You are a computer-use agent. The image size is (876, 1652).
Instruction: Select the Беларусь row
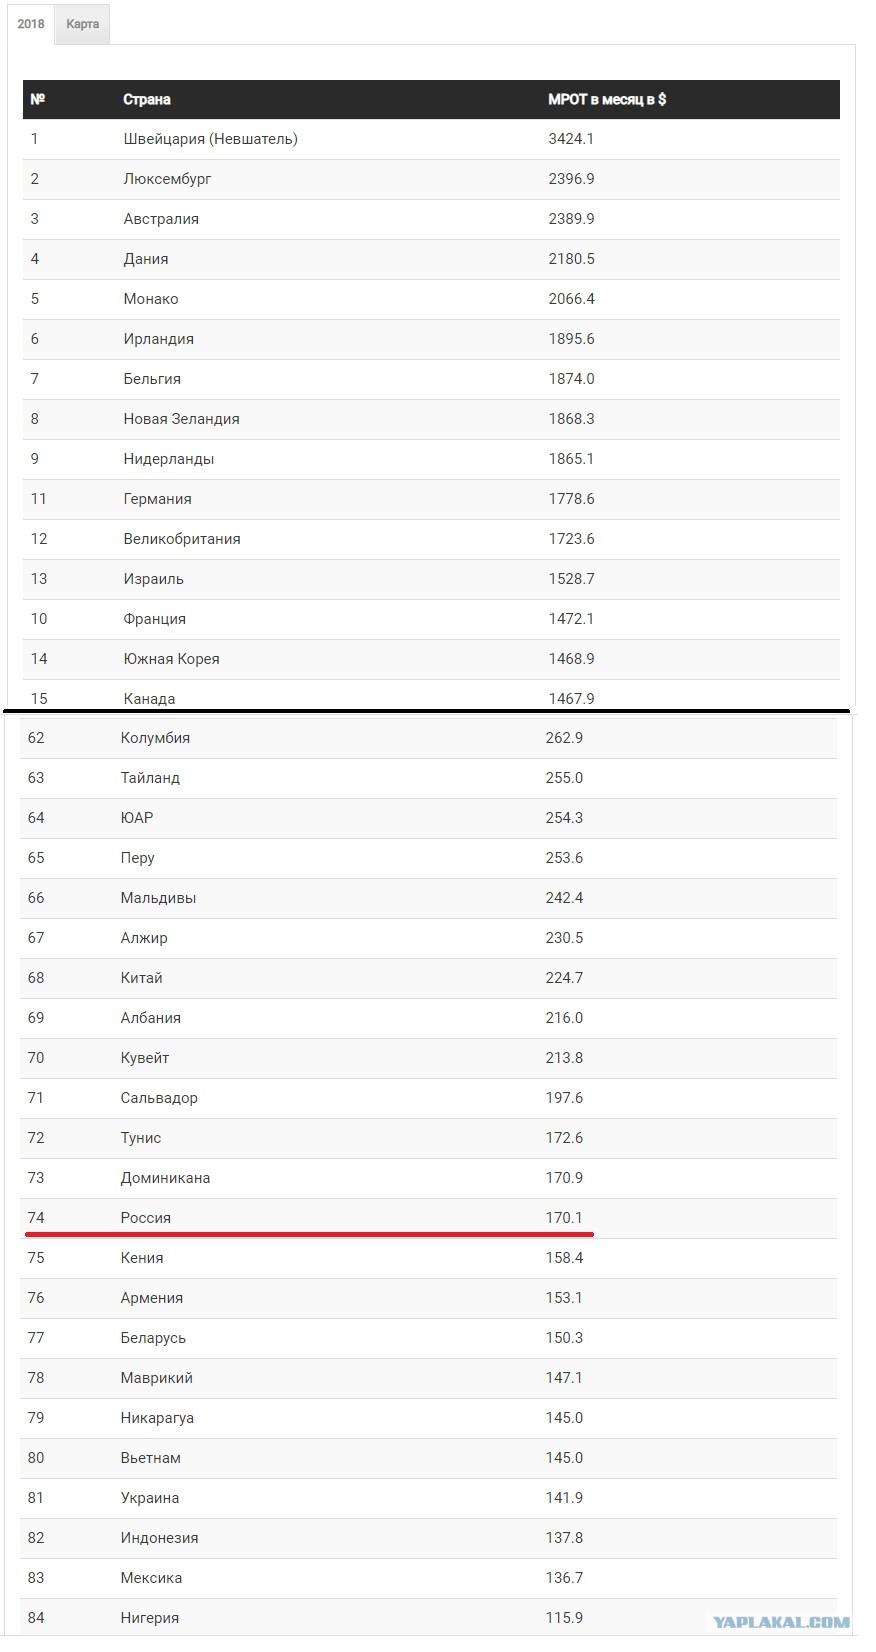tap(428, 1338)
